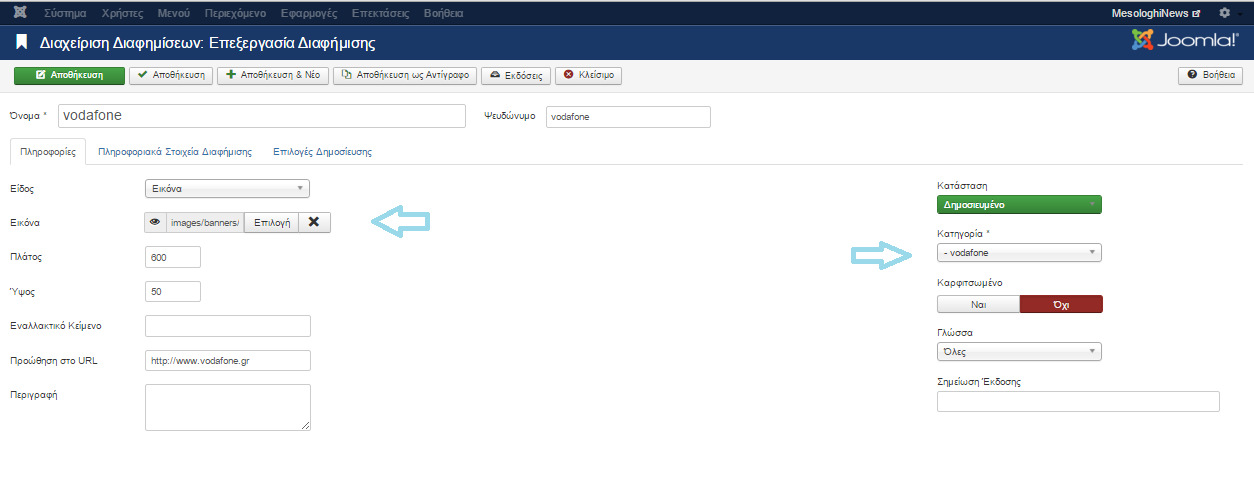Click the Joomla! brand logo
This screenshot has height=500, width=1254.
coord(1186,40)
